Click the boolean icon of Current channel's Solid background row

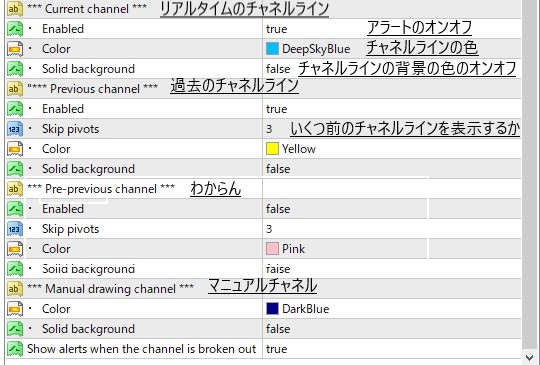(x=15, y=69)
